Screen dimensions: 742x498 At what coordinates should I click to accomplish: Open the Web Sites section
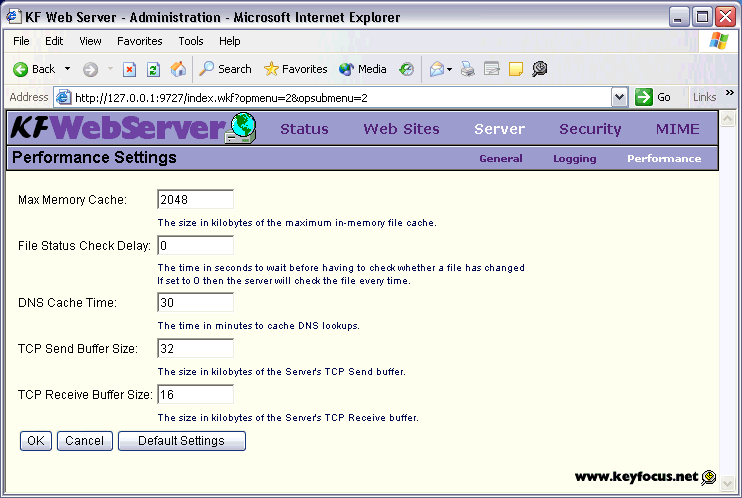coord(401,129)
